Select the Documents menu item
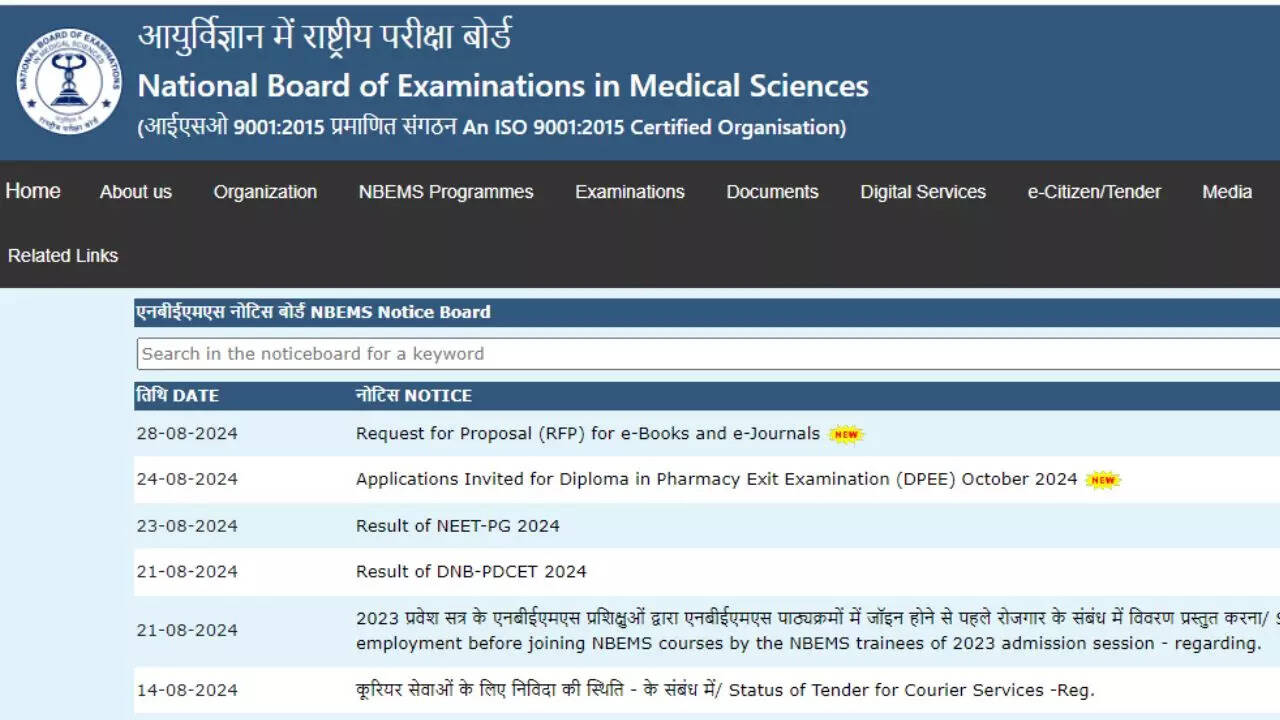This screenshot has height=720, width=1280. pos(771,192)
